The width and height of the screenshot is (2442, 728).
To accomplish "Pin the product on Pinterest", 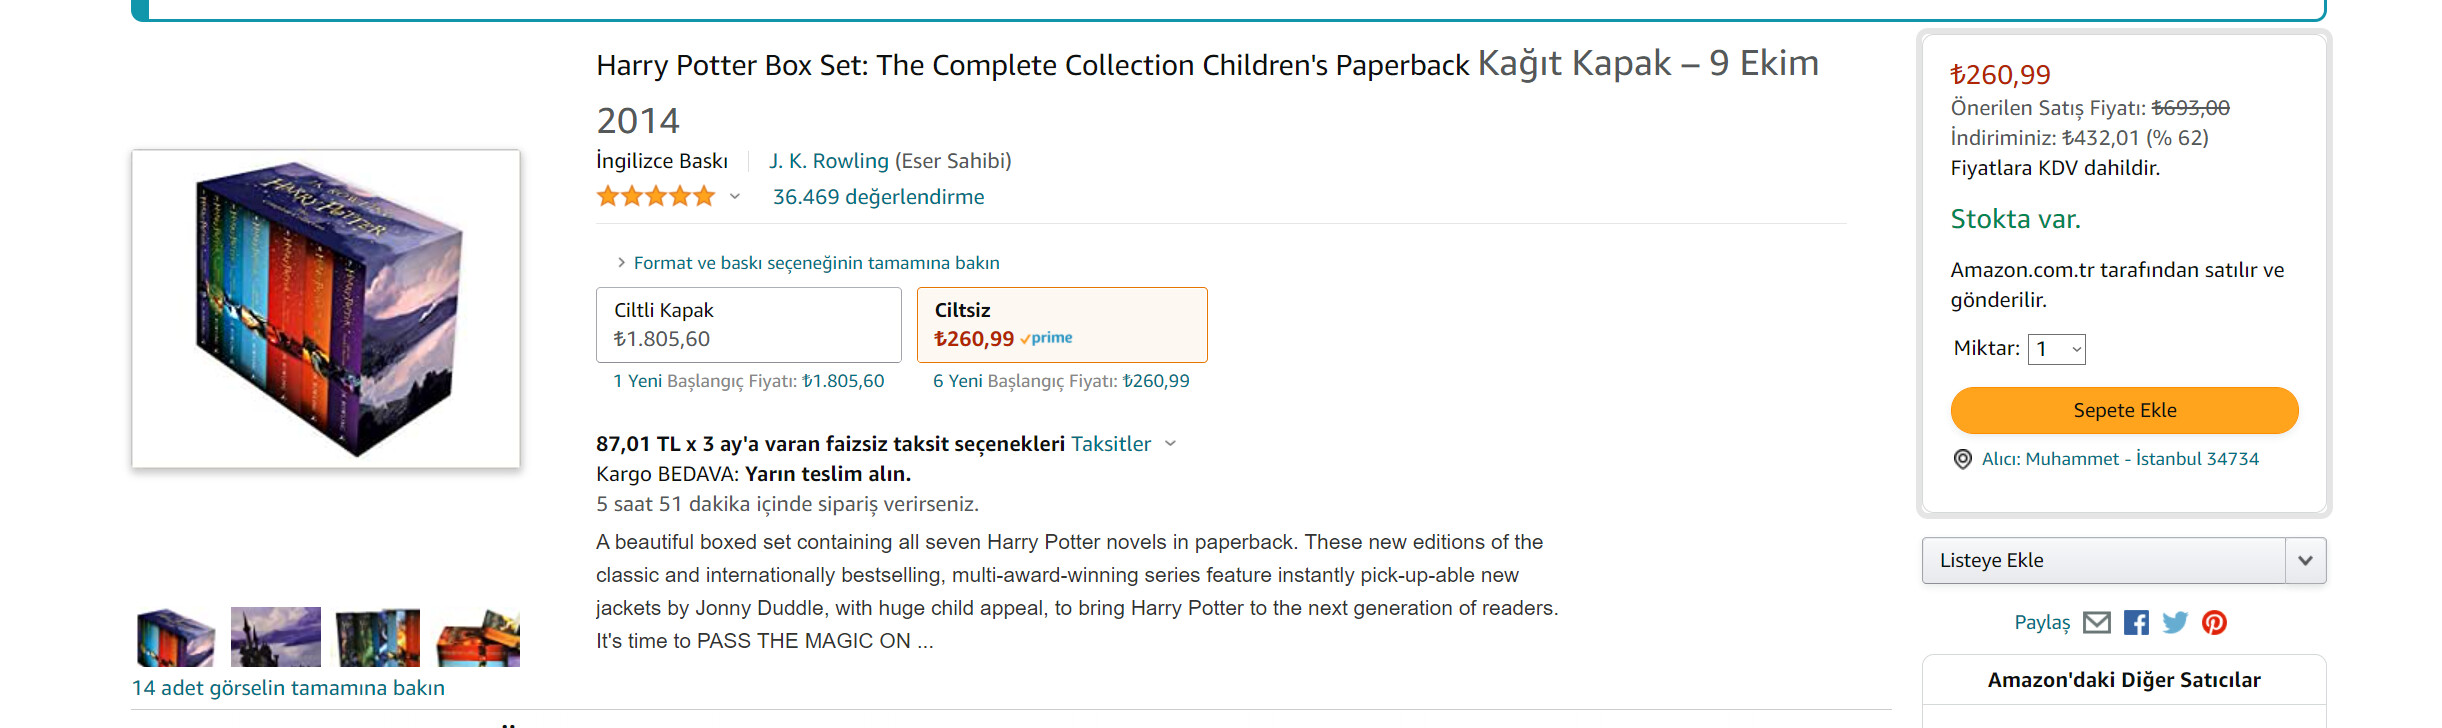I will tap(2214, 623).
